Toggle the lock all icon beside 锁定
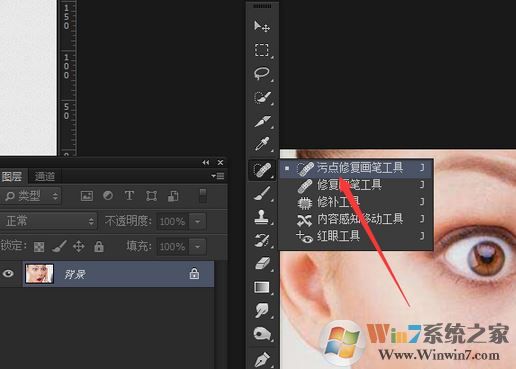Viewport: 516px width, 369px height. coord(99,247)
